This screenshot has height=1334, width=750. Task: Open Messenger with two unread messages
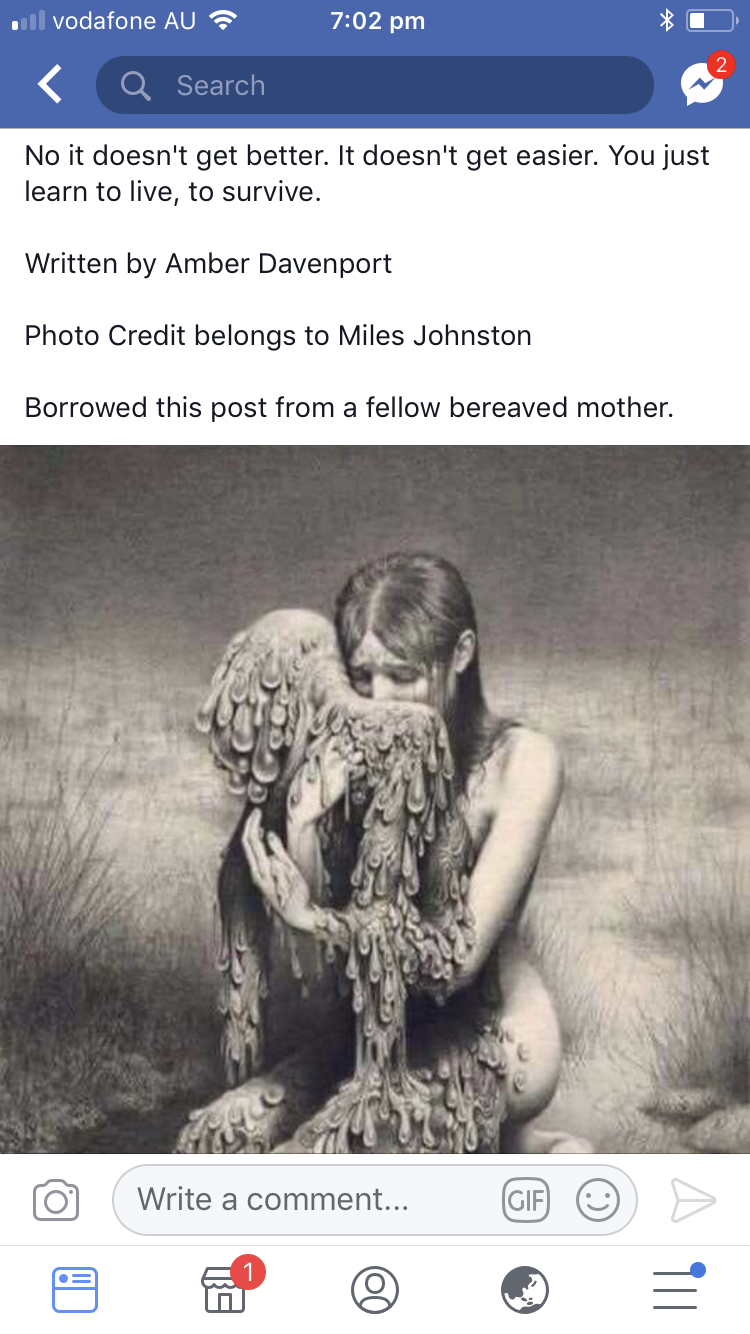[x=705, y=82]
